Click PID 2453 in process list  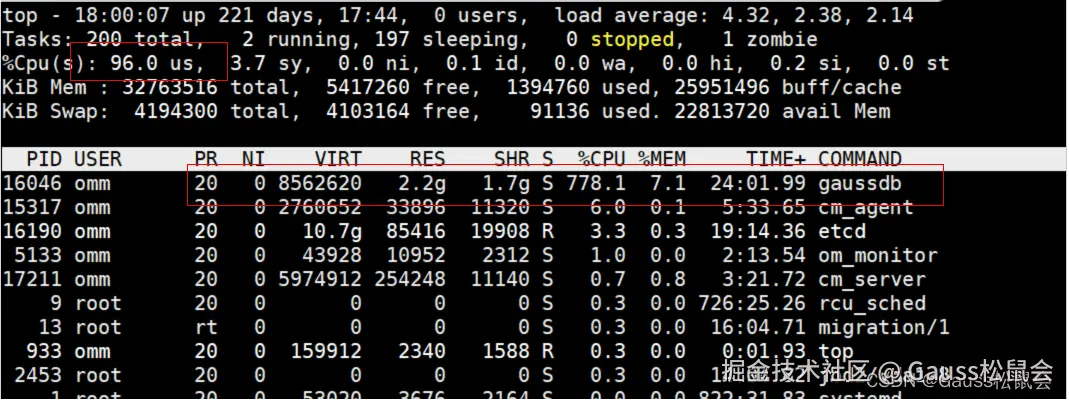(37, 375)
